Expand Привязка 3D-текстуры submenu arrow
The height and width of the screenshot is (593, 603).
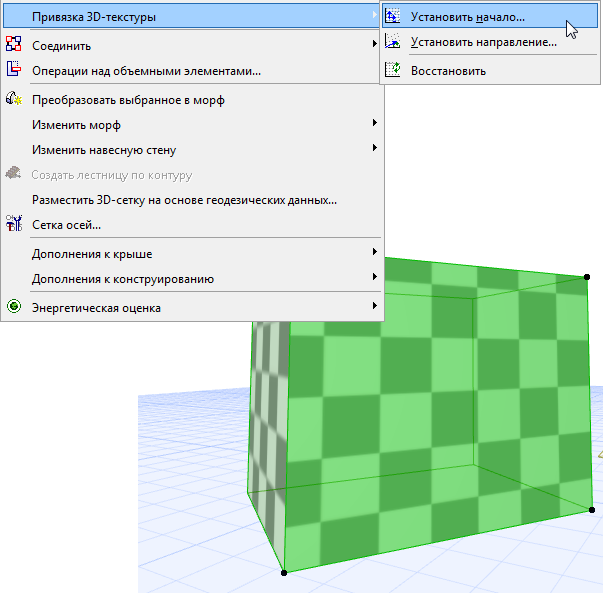point(374,15)
